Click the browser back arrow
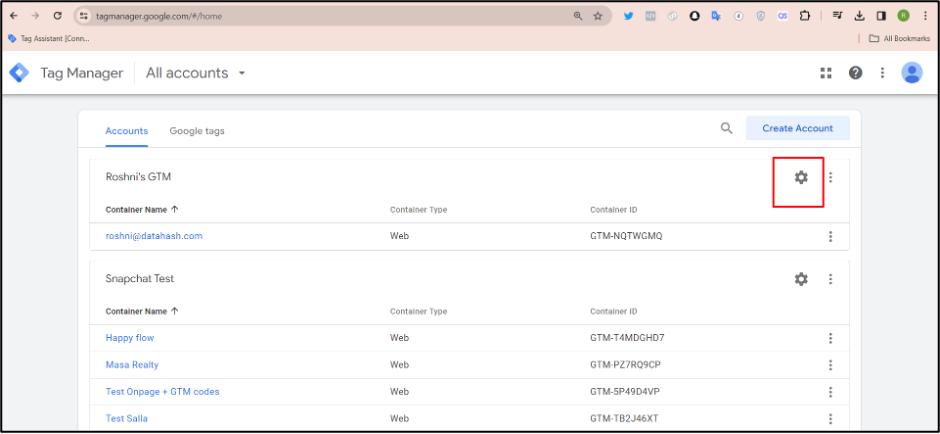The height and width of the screenshot is (434, 940). coord(14,16)
